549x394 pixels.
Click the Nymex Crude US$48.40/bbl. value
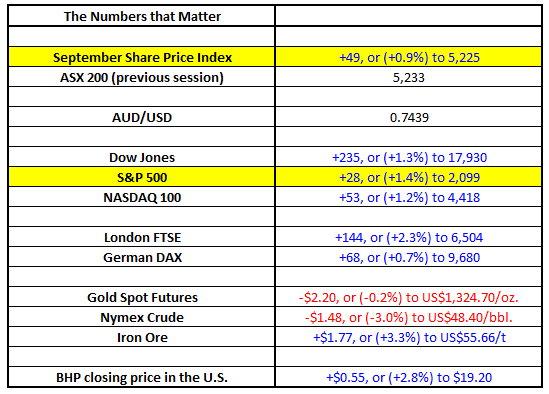409,317
